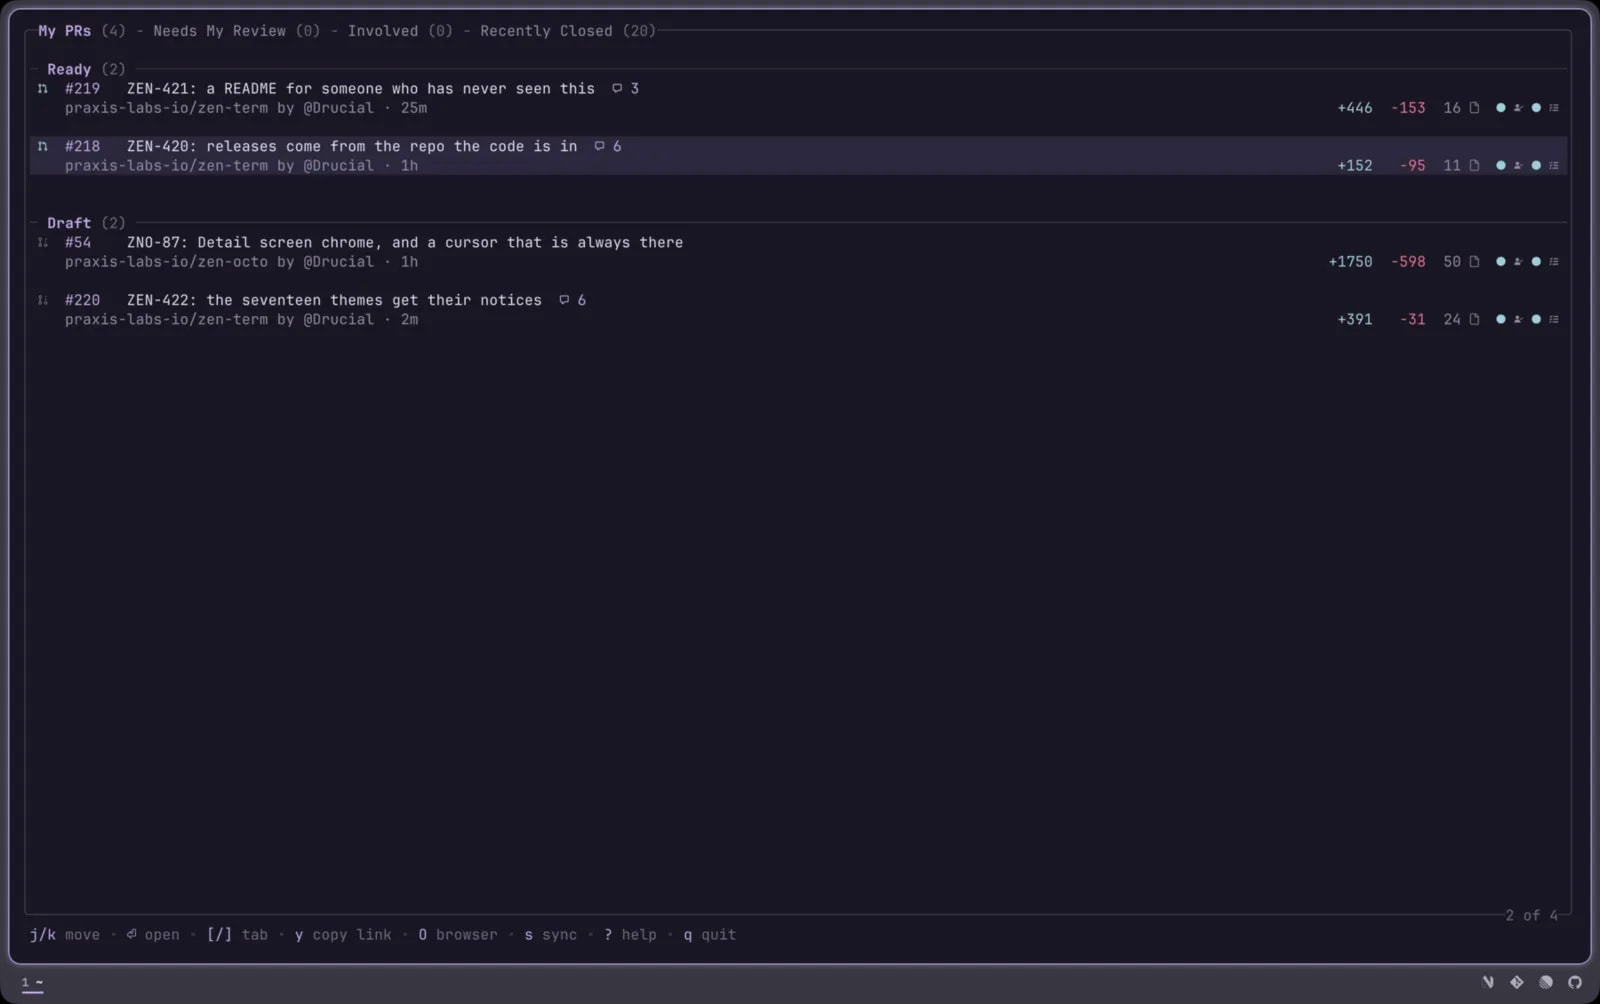Click the praxis-labs-io/zen-octo repository name
Image resolution: width=1600 pixels, height=1004 pixels.
[x=166, y=262]
